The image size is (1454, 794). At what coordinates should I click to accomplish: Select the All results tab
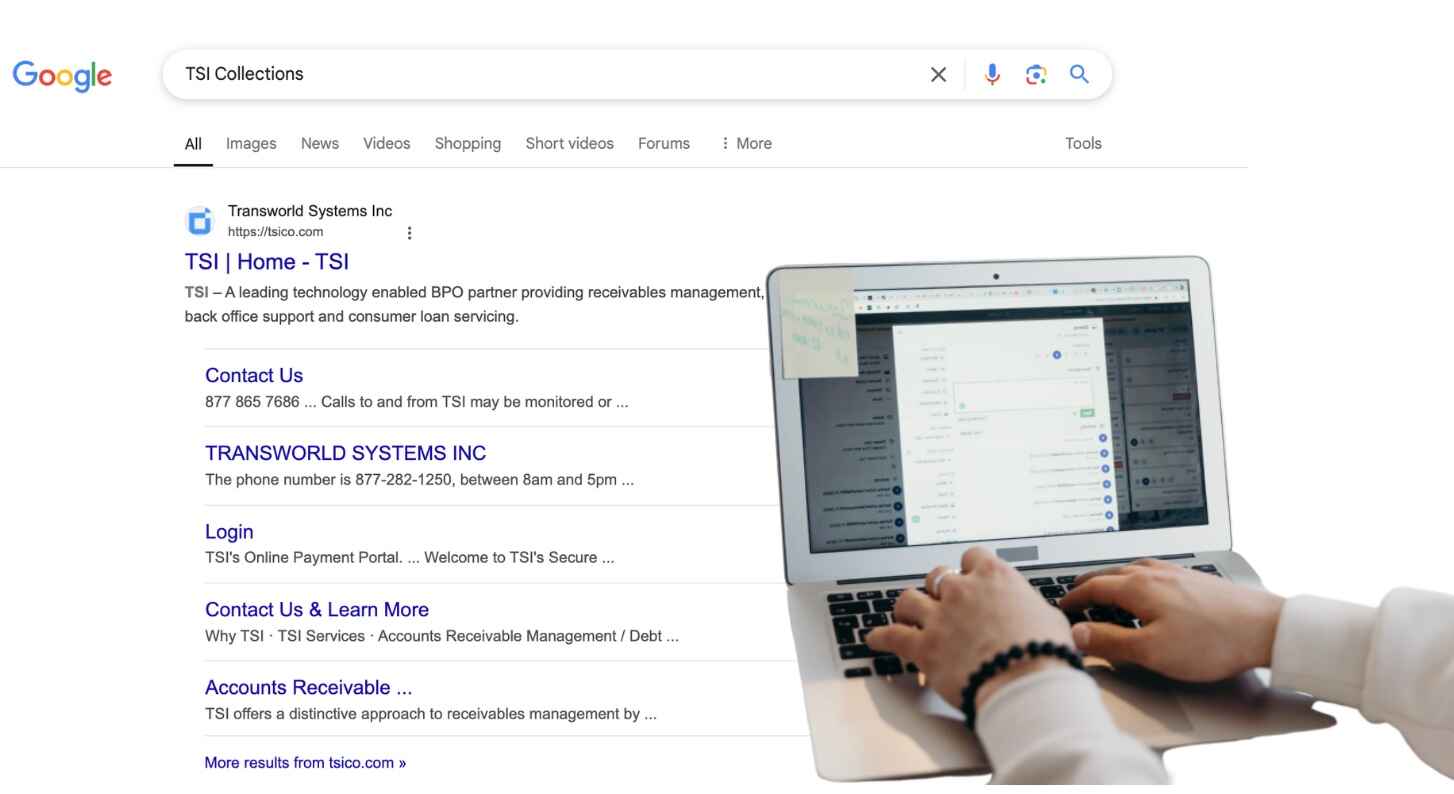click(193, 144)
